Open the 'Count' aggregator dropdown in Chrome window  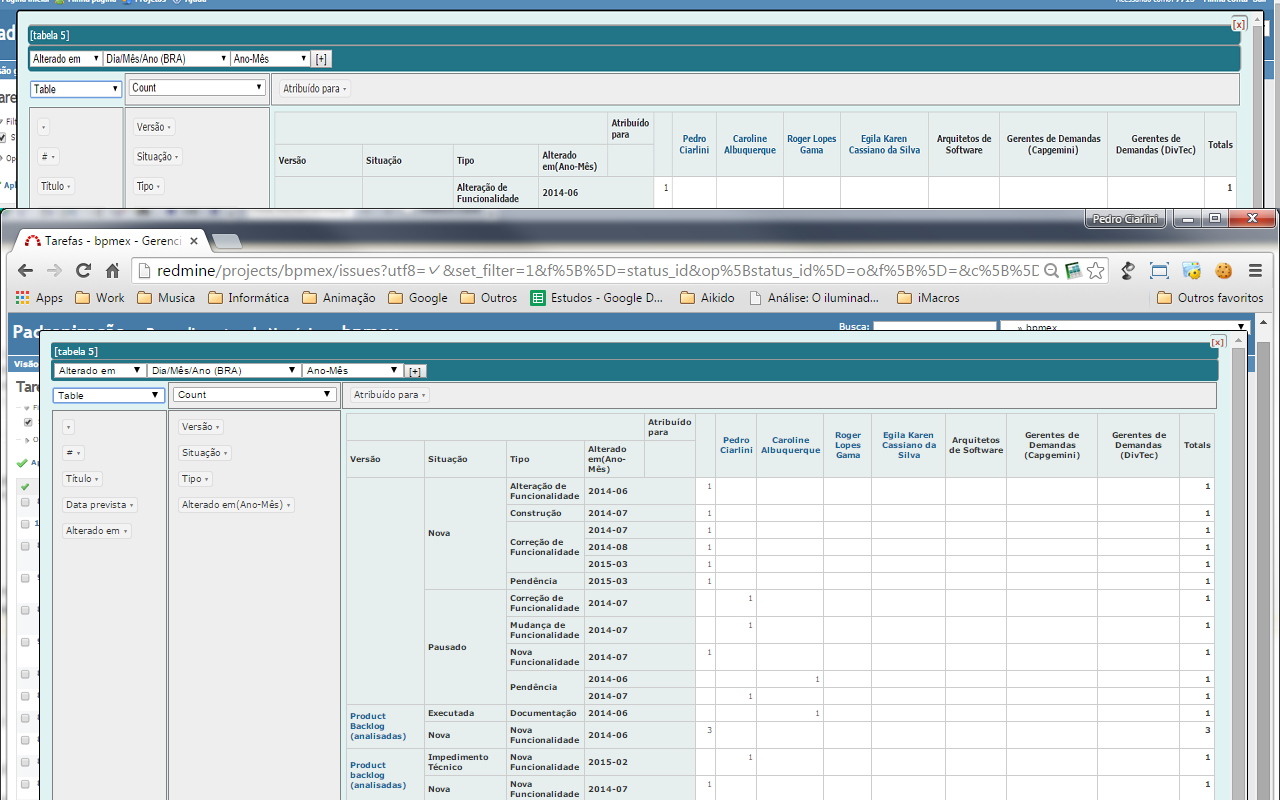tap(254, 394)
